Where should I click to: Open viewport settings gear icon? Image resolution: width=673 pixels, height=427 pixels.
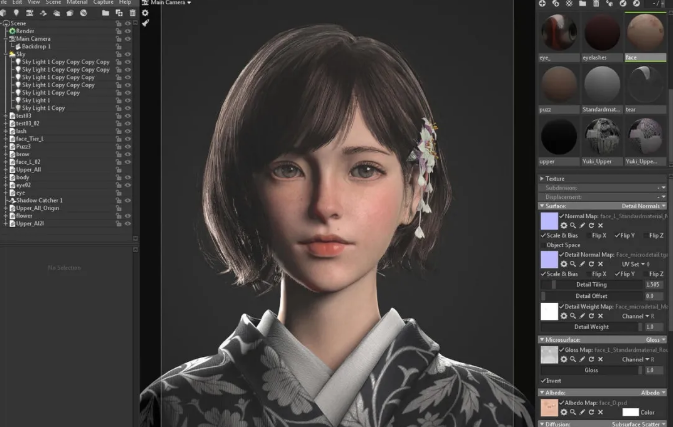(145, 13)
